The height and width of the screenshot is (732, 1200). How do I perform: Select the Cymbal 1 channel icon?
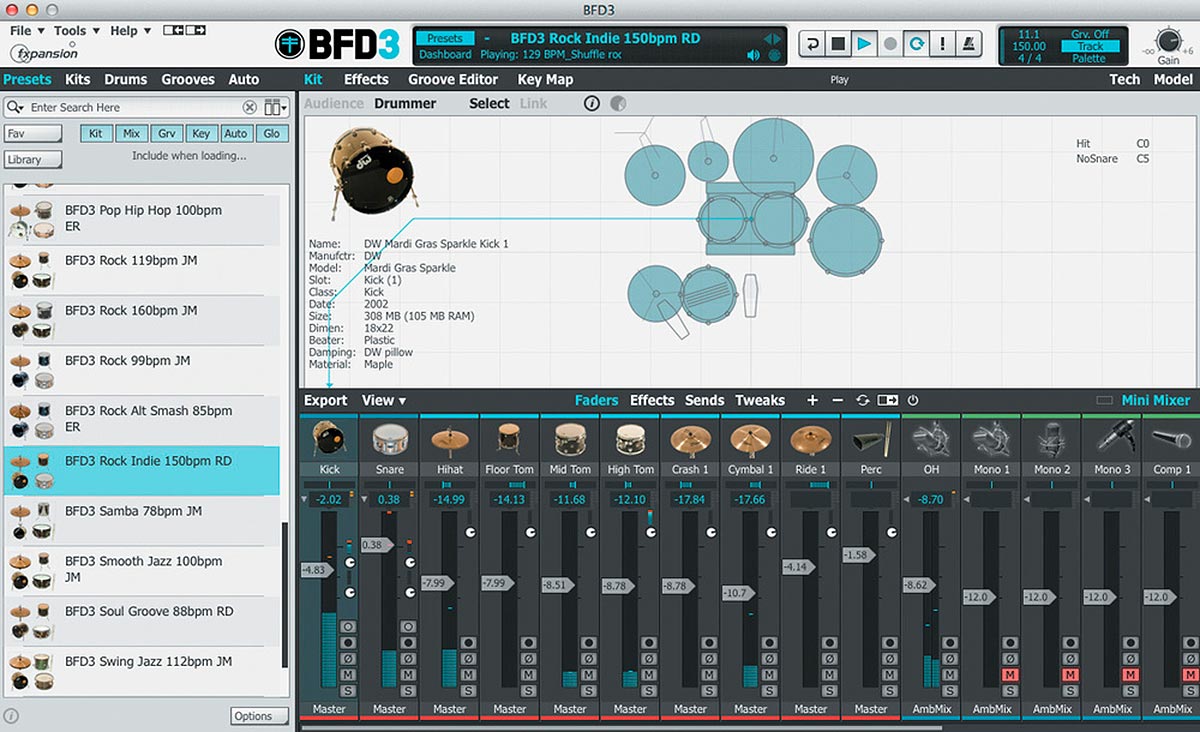(x=750, y=439)
